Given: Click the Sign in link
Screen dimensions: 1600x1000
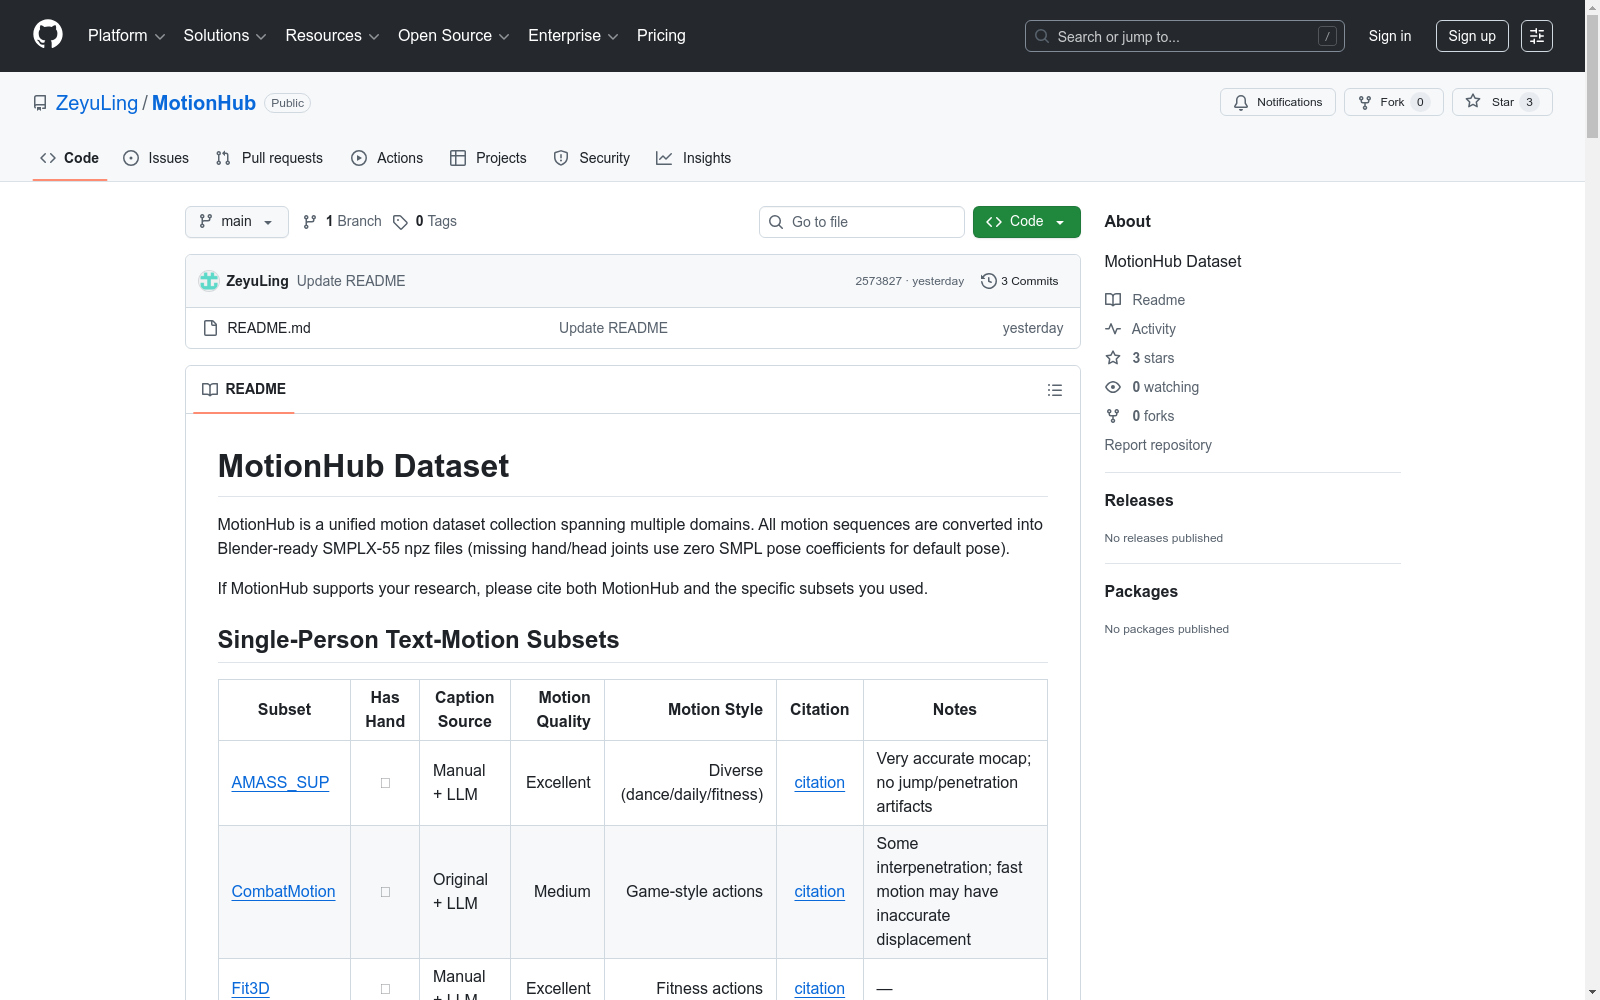Looking at the screenshot, I should pyautogui.click(x=1390, y=36).
